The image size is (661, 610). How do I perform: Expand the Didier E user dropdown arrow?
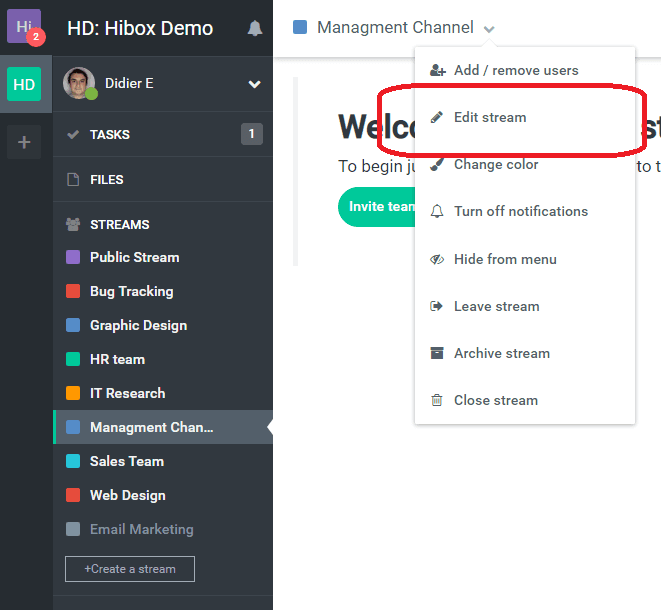click(254, 84)
